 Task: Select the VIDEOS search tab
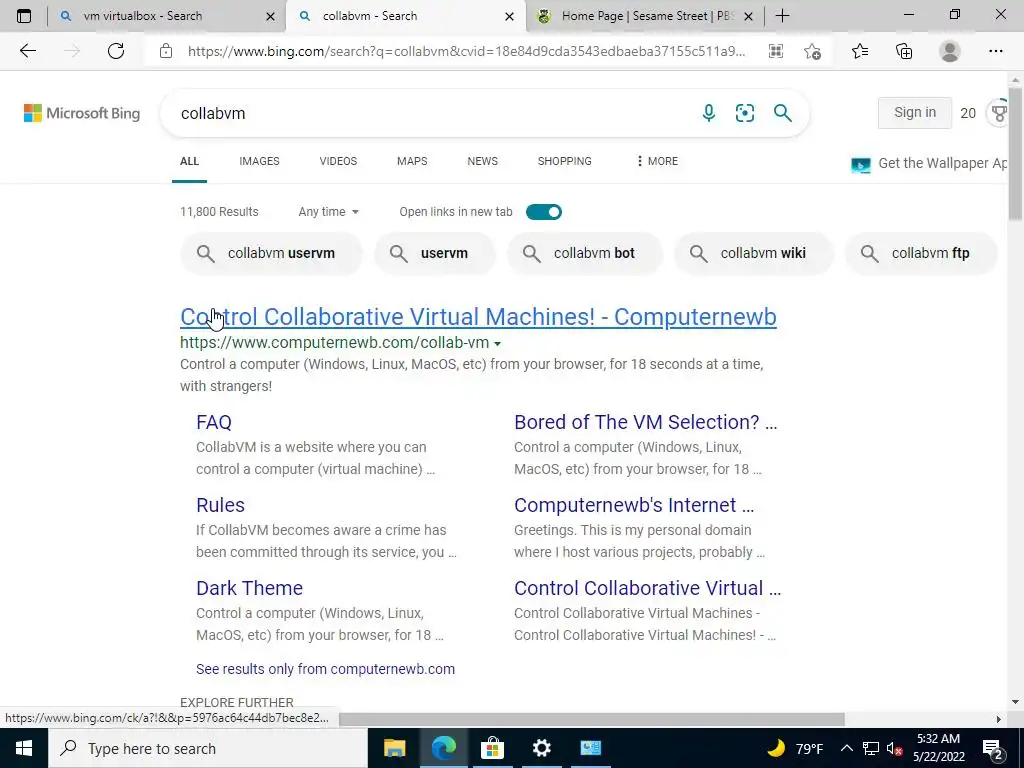(338, 161)
